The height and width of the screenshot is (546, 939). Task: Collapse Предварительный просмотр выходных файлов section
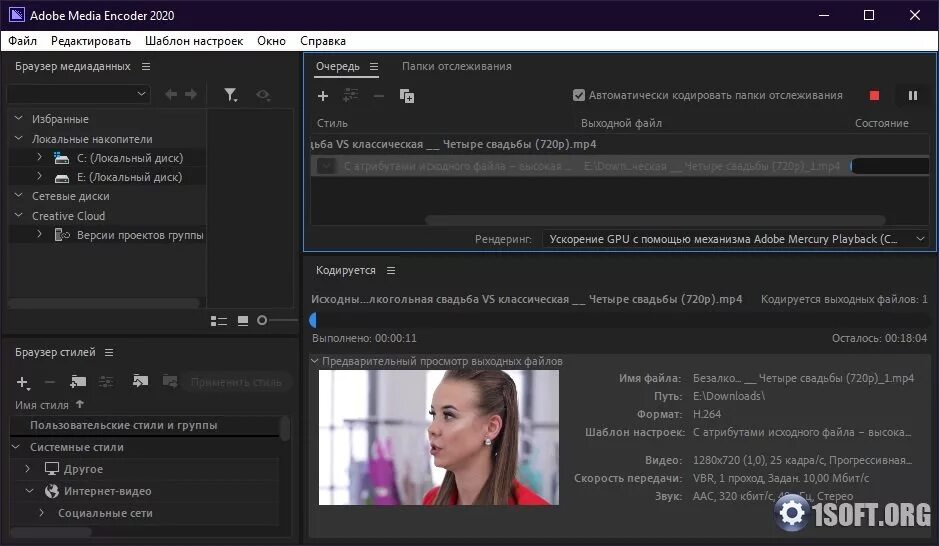tap(314, 361)
